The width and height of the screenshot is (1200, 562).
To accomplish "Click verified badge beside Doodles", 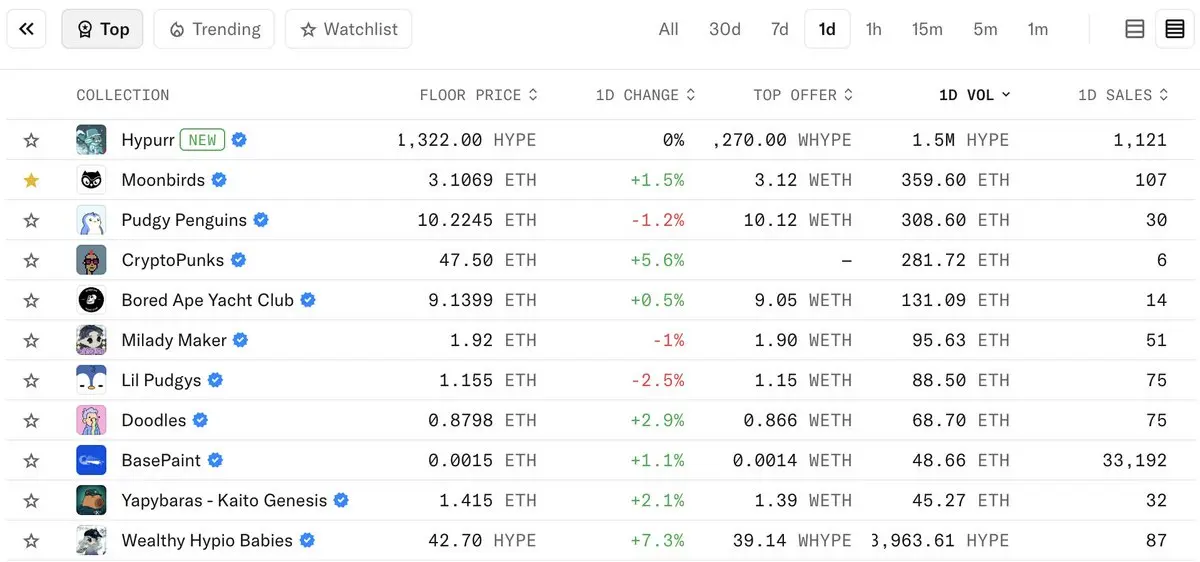I will [x=200, y=420].
